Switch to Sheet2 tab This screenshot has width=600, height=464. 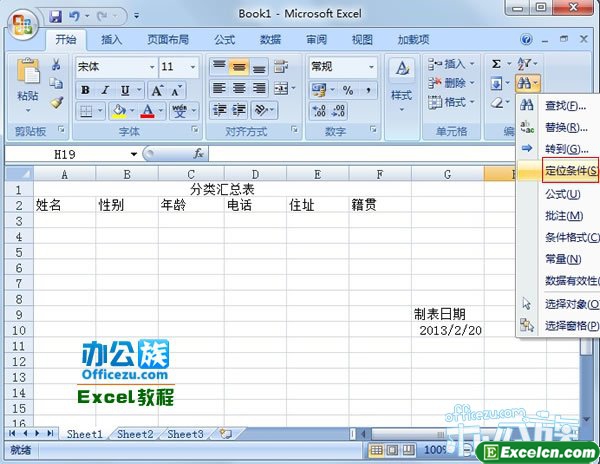135,434
